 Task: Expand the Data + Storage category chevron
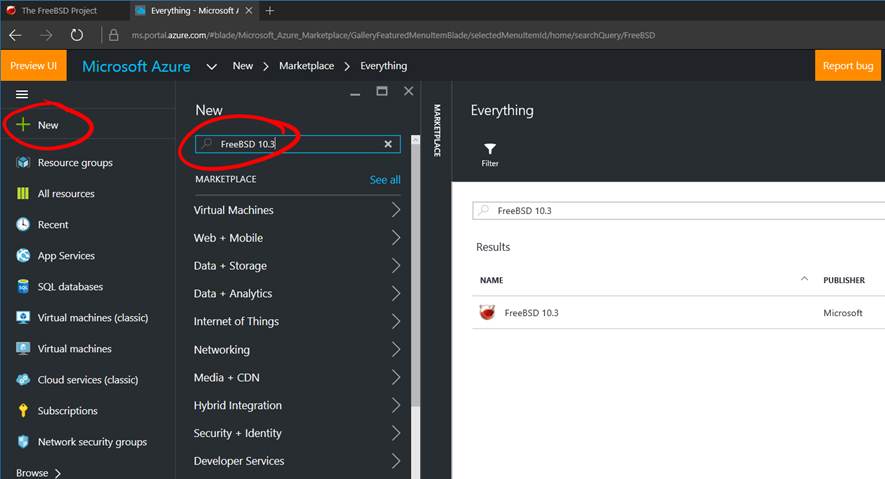pos(396,266)
